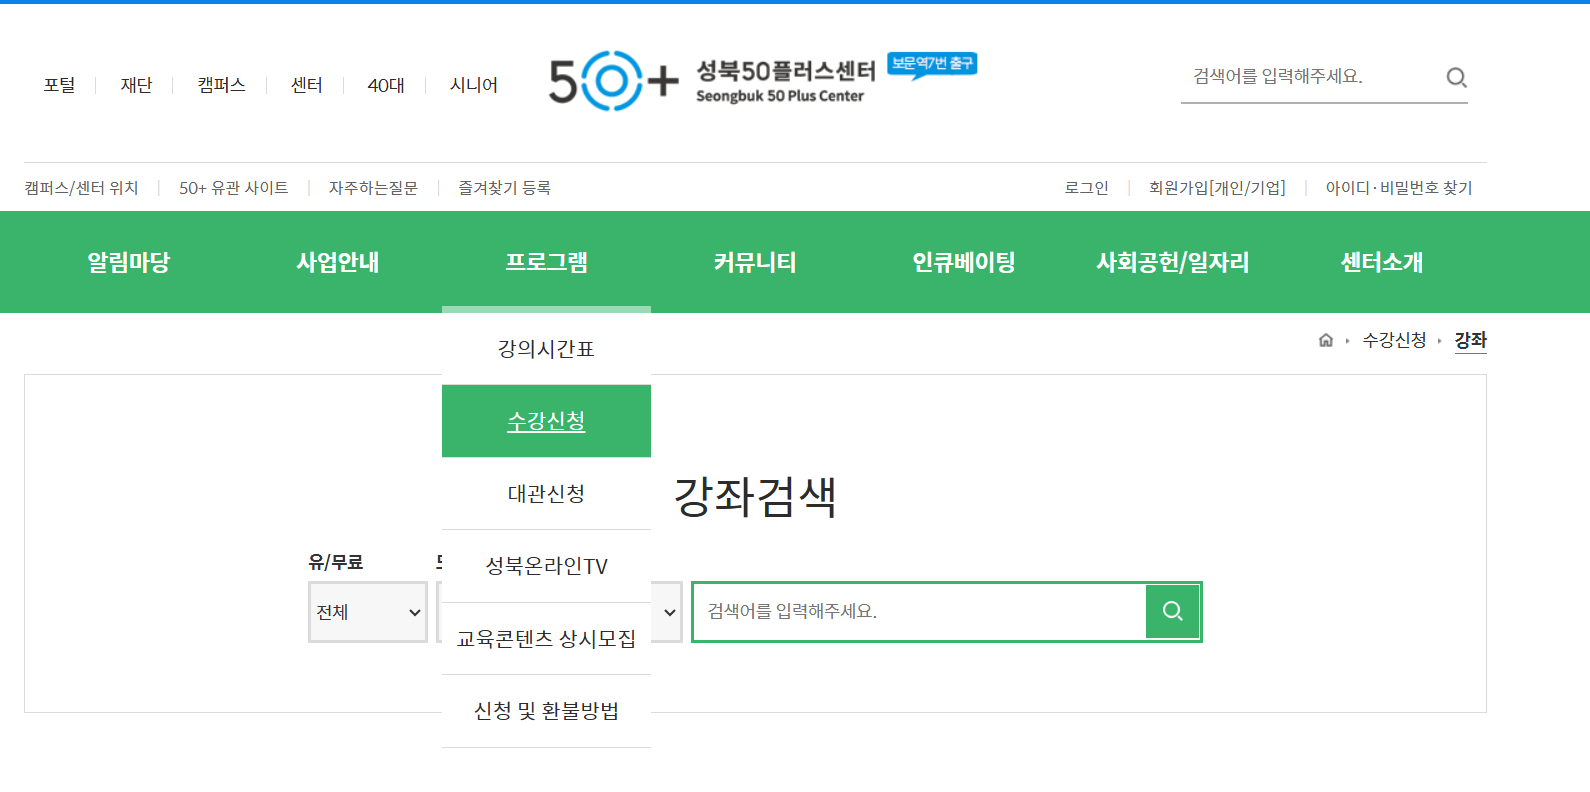Click 캠퍼스/센터 위치 link
Image resolution: width=1590 pixels, height=792 pixels.
81,188
